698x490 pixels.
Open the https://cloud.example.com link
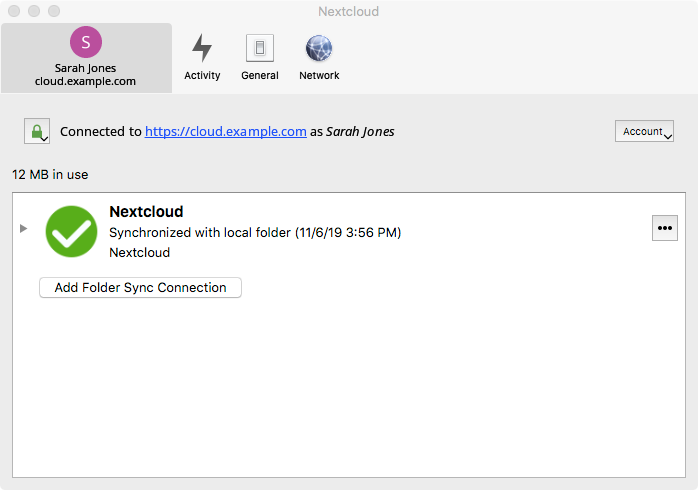pos(226,131)
